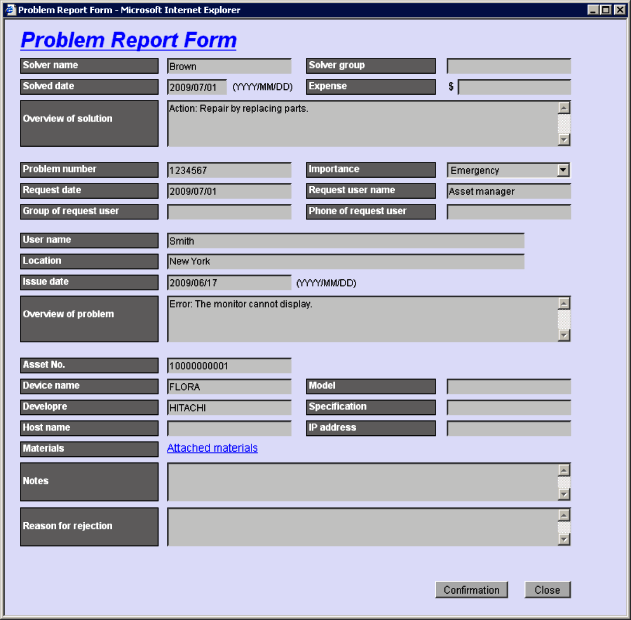Click inside the Notes text area
This screenshot has width=631, height=620.
360,481
